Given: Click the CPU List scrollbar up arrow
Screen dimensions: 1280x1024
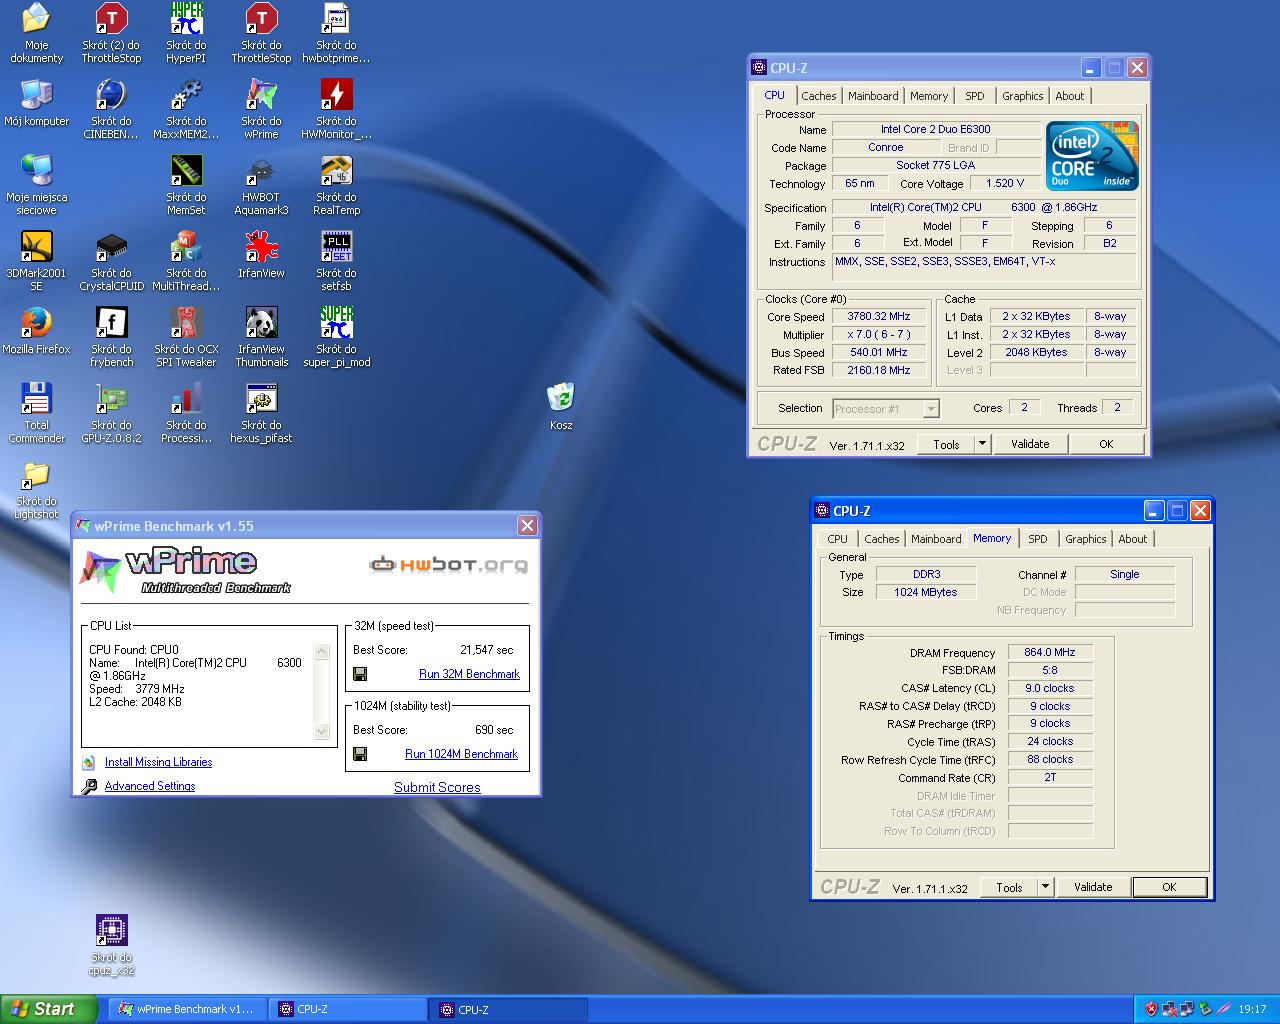Looking at the screenshot, I should click(322, 652).
